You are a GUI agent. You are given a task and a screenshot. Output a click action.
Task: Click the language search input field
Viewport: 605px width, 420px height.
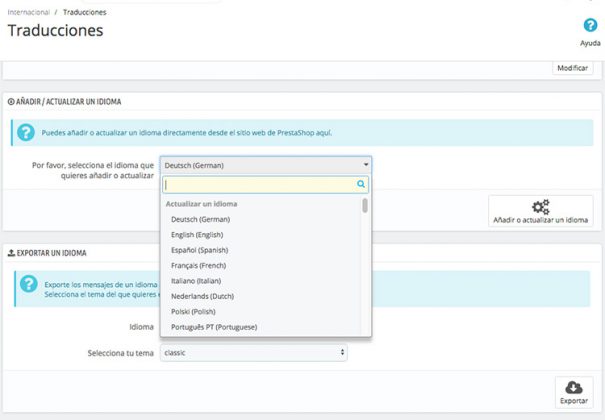point(260,184)
